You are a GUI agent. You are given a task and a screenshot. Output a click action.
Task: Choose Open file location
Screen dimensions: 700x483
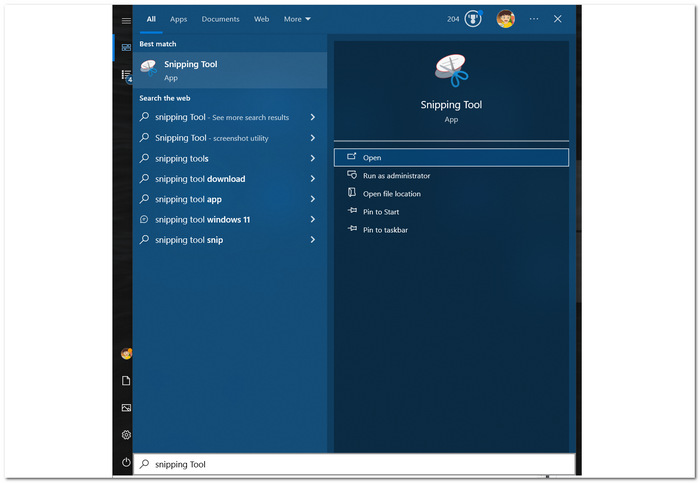pyautogui.click(x=451, y=194)
